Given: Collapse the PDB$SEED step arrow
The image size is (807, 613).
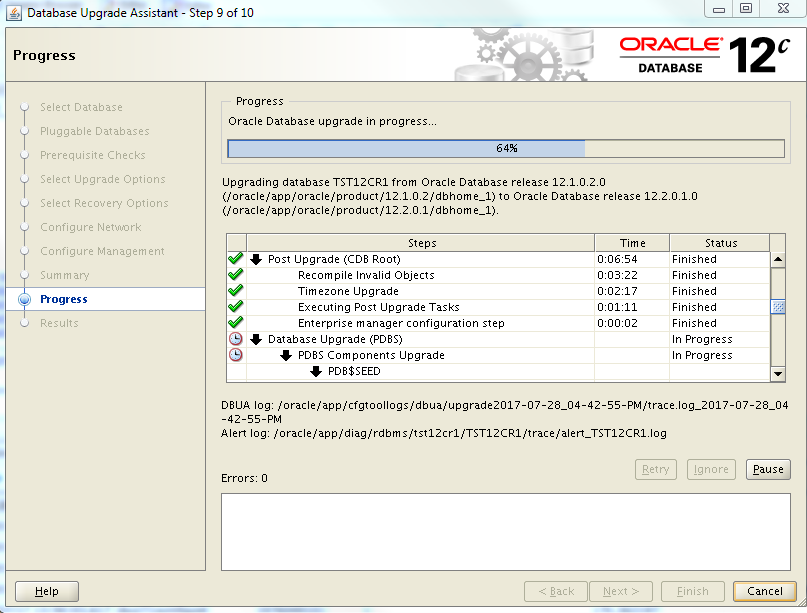Looking at the screenshot, I should tap(316, 372).
